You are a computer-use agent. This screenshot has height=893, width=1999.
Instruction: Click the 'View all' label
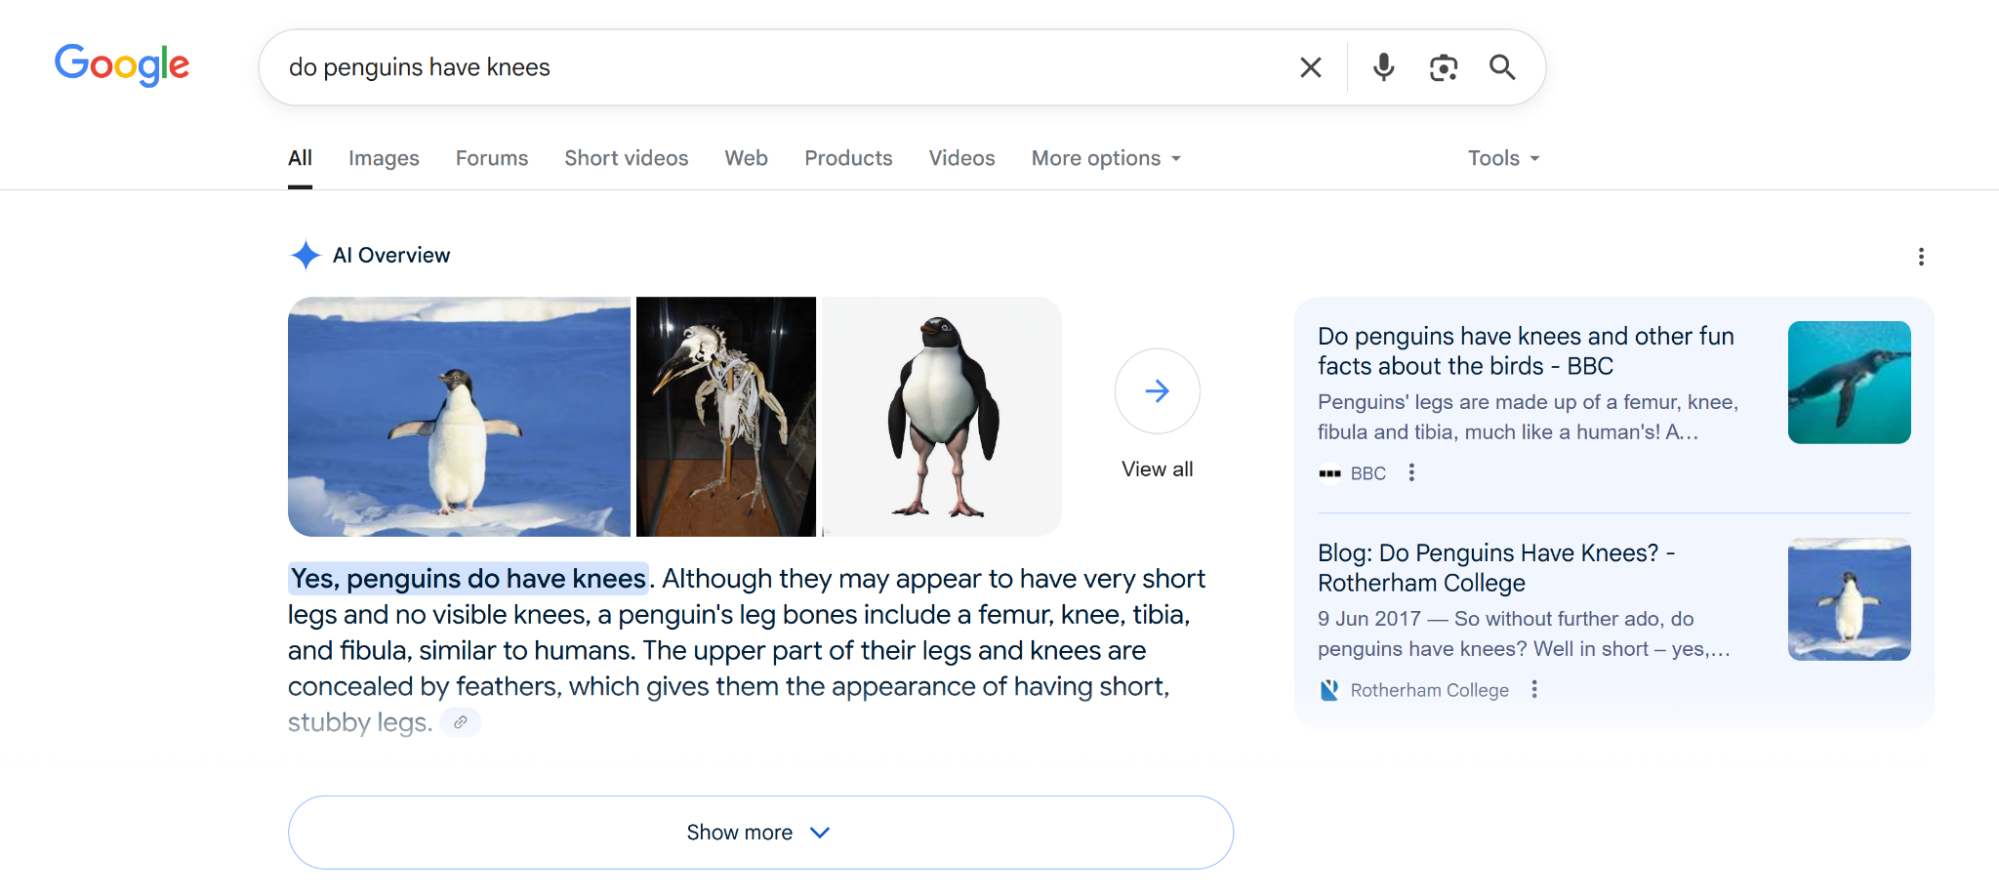[x=1157, y=469]
